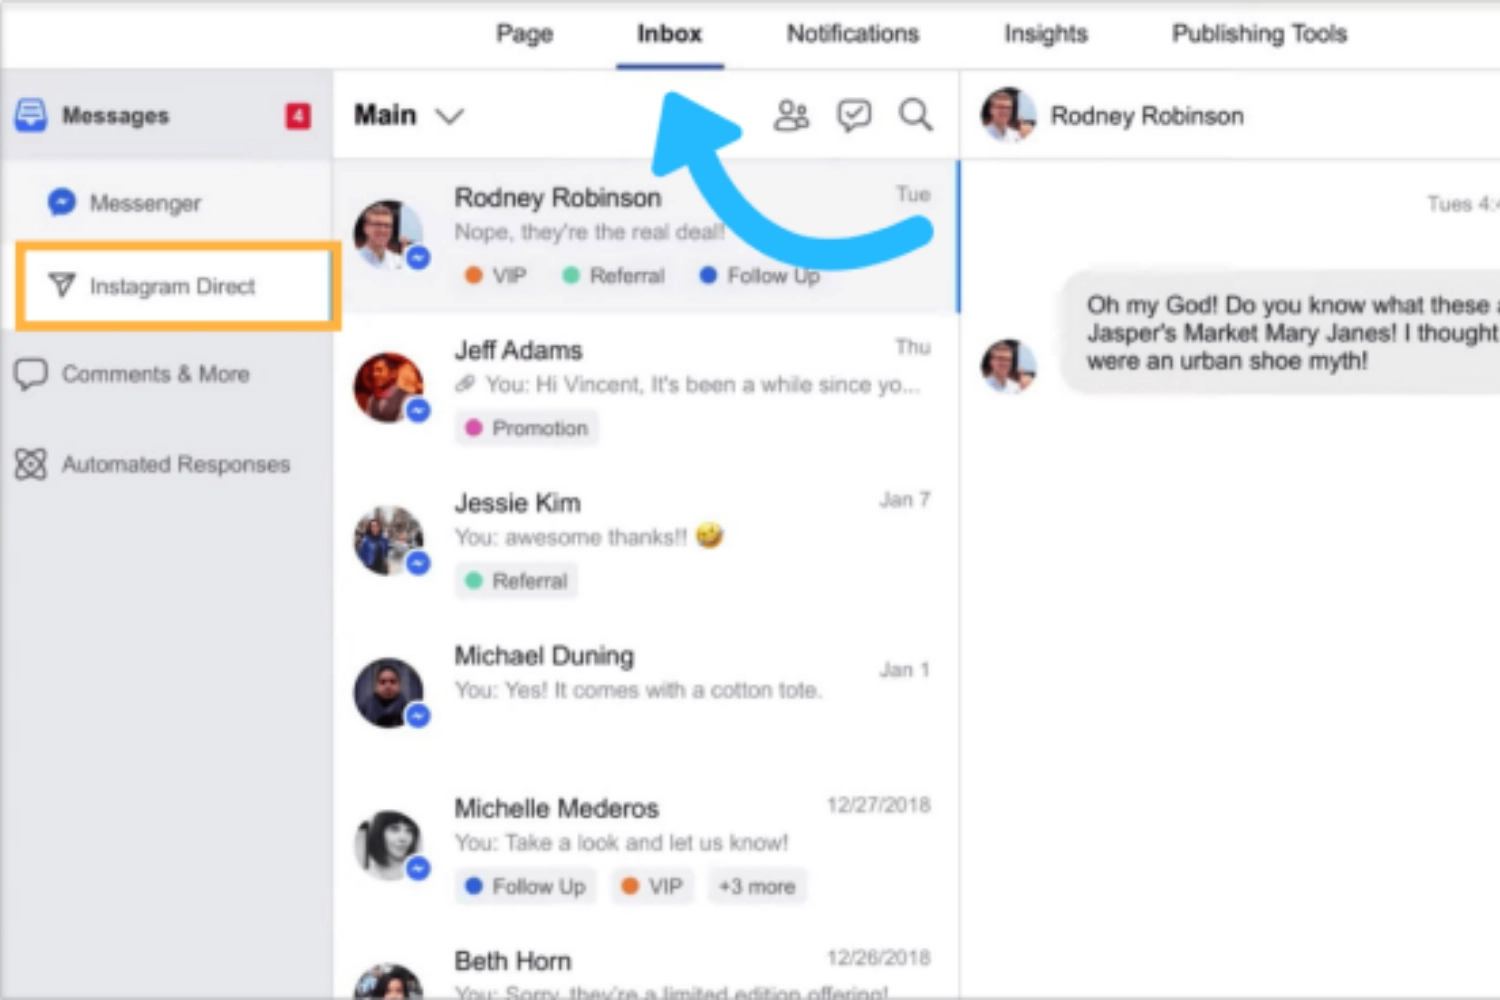Open Michelle Mederos conversation
This screenshot has width=1500, height=1000.
645,847
